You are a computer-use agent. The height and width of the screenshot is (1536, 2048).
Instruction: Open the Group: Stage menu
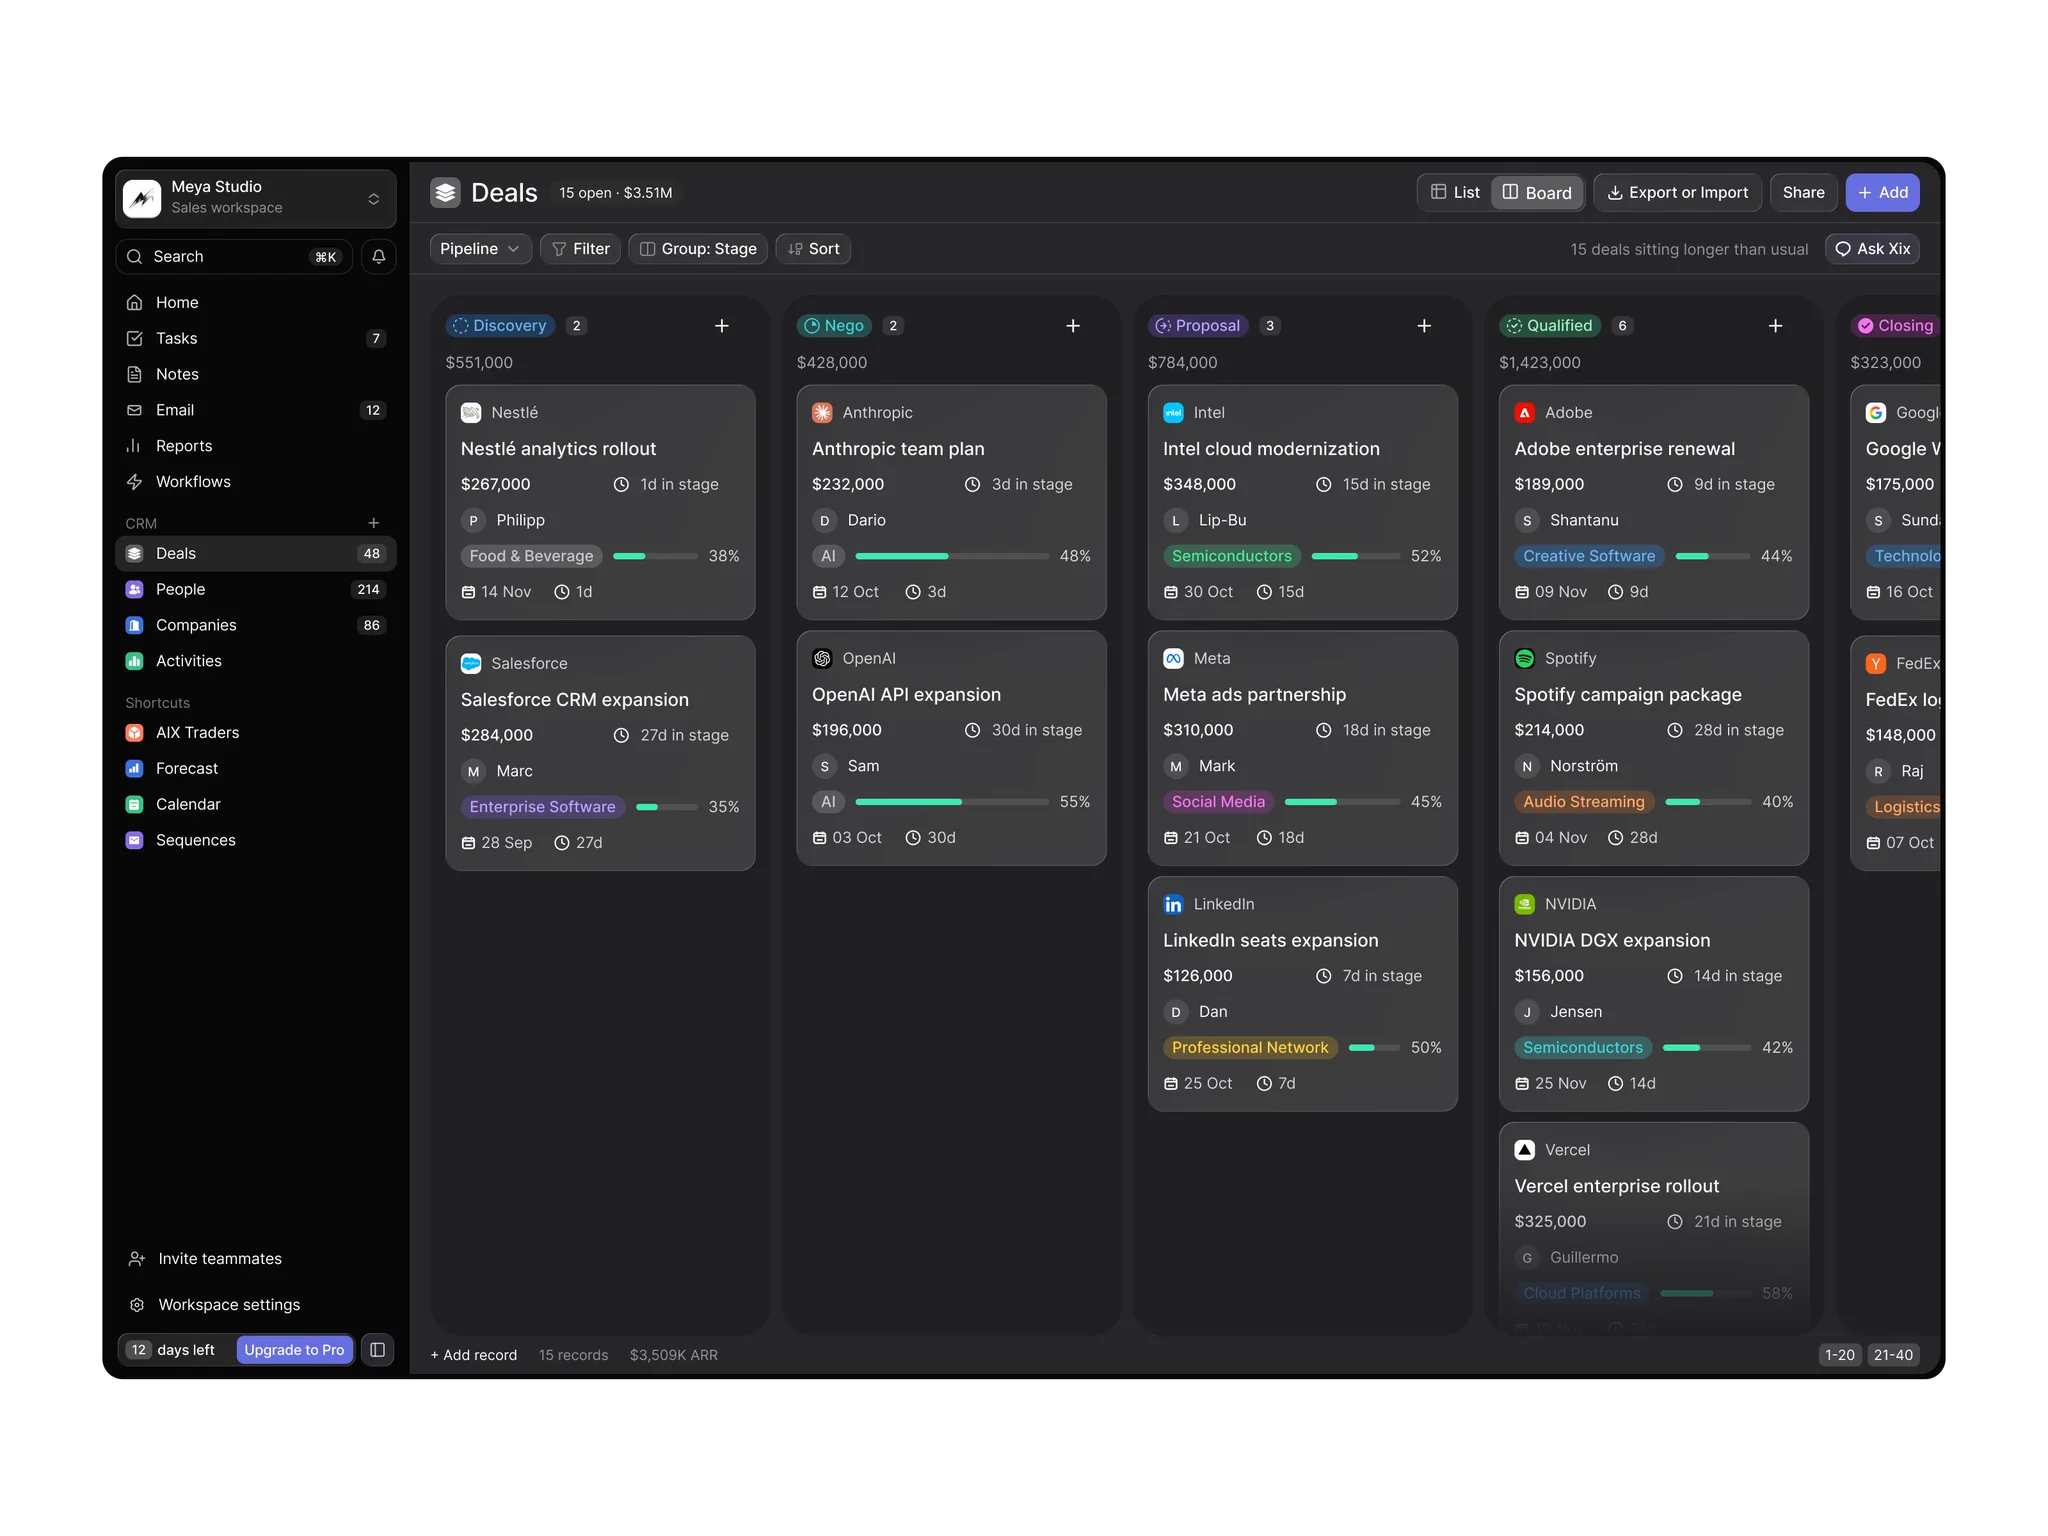click(698, 249)
